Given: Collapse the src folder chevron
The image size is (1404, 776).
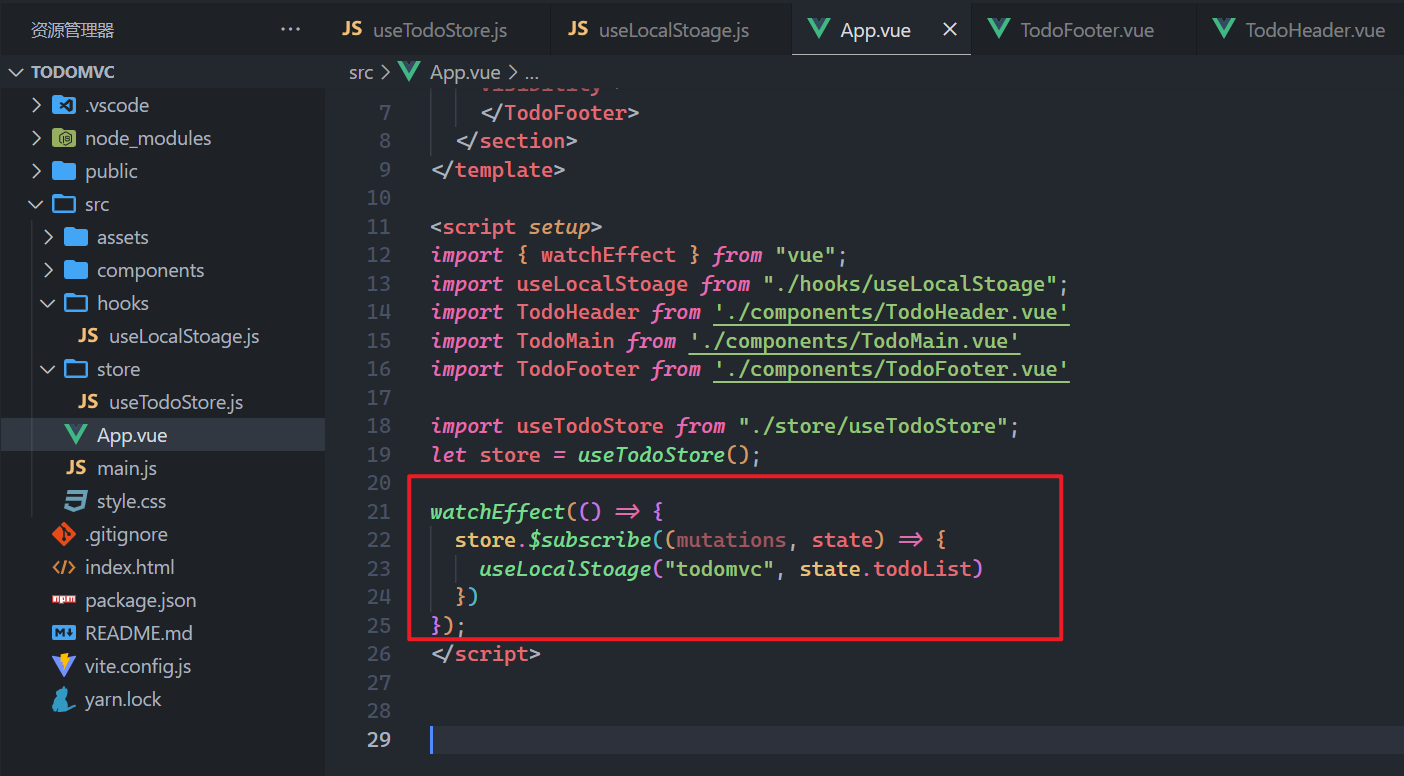Looking at the screenshot, I should pyautogui.click(x=37, y=205).
